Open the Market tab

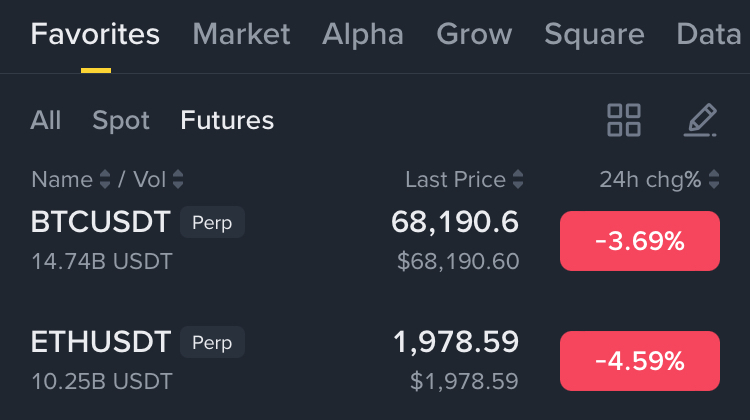click(241, 34)
